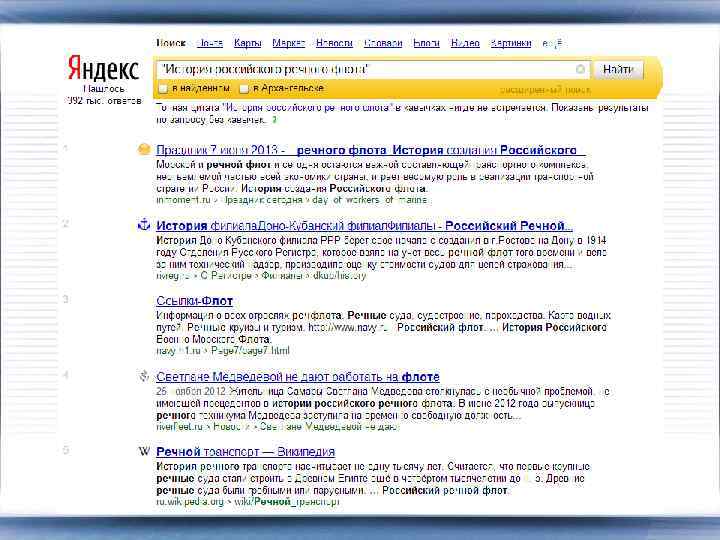Clear the search query with the round icon
Screen dimensions: 720x540
(580, 69)
